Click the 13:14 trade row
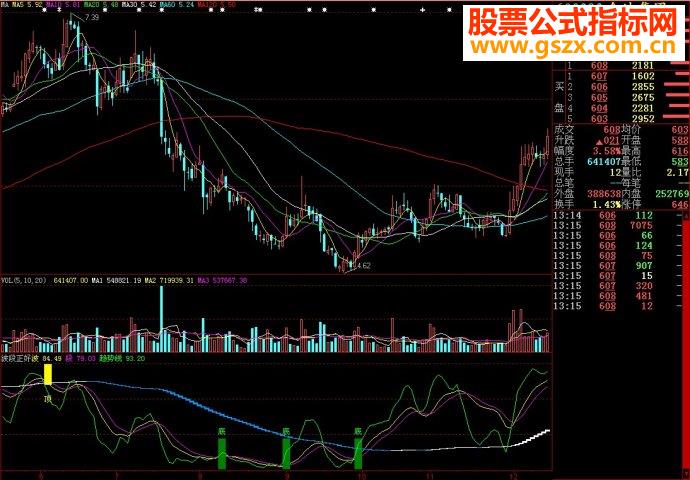 [x=618, y=216]
